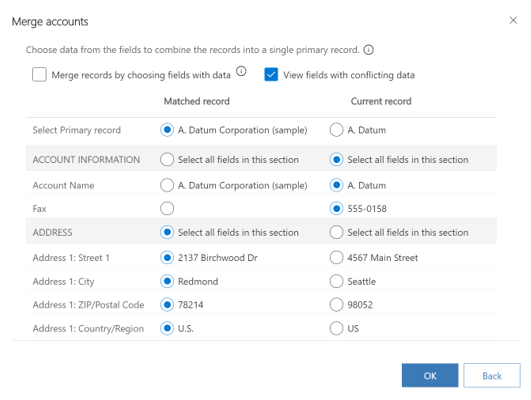Select Fax value 555-0158

[x=336, y=209]
